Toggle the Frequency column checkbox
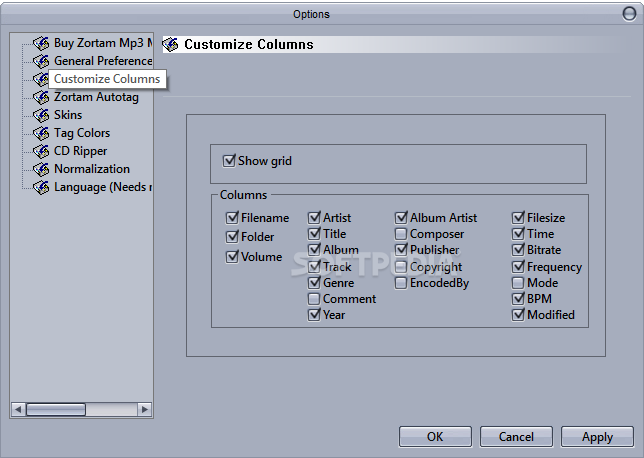This screenshot has height=458, width=644. (x=518, y=267)
